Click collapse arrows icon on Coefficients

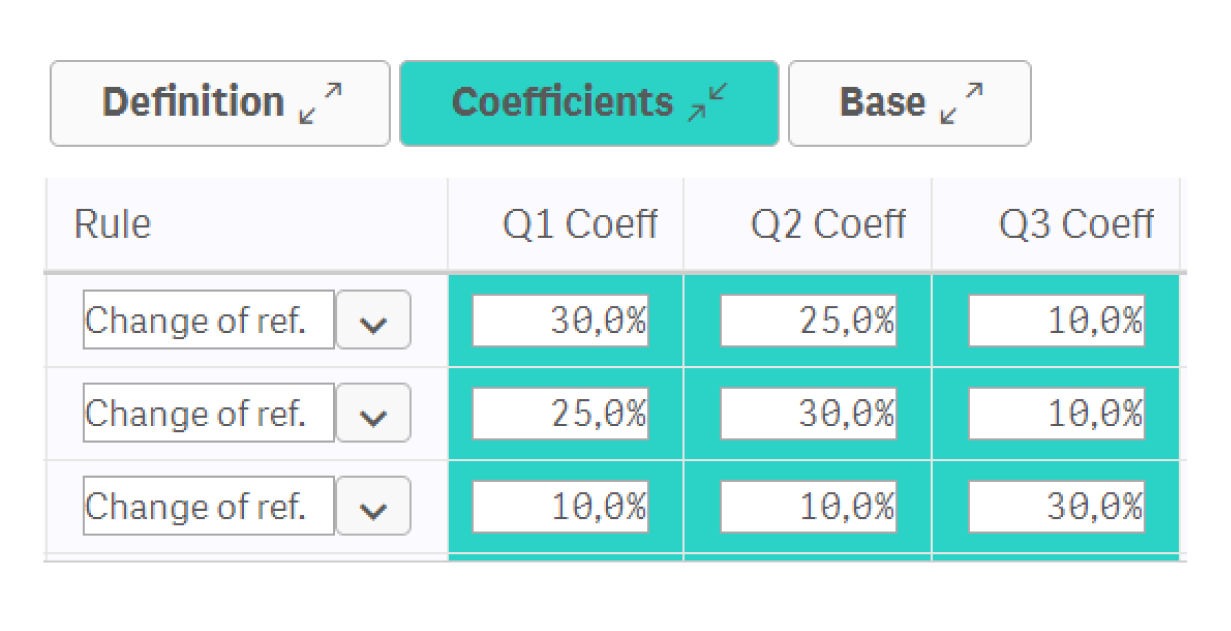click(x=708, y=104)
